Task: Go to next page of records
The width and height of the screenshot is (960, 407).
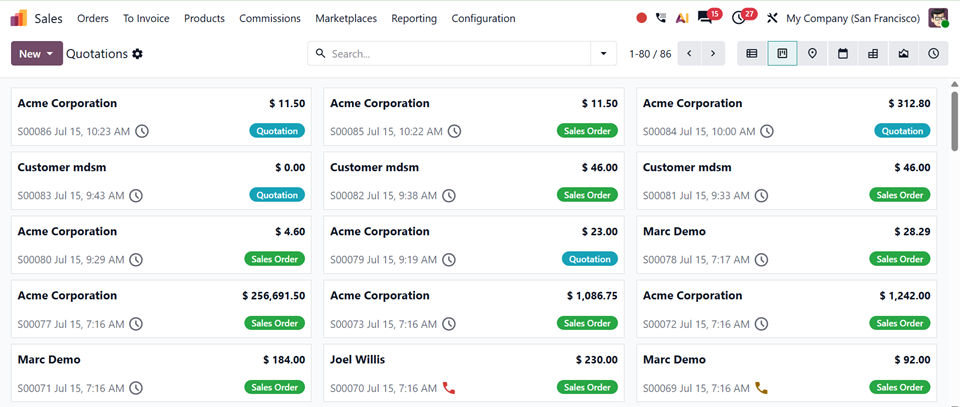Action: 713,54
